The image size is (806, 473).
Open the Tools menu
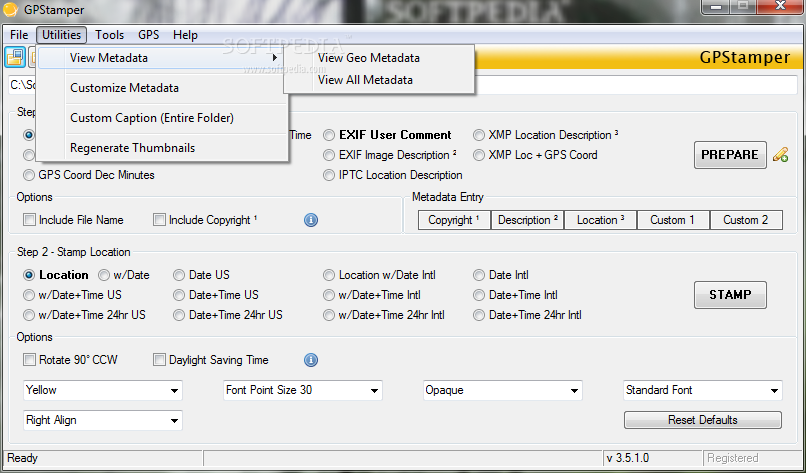[109, 35]
